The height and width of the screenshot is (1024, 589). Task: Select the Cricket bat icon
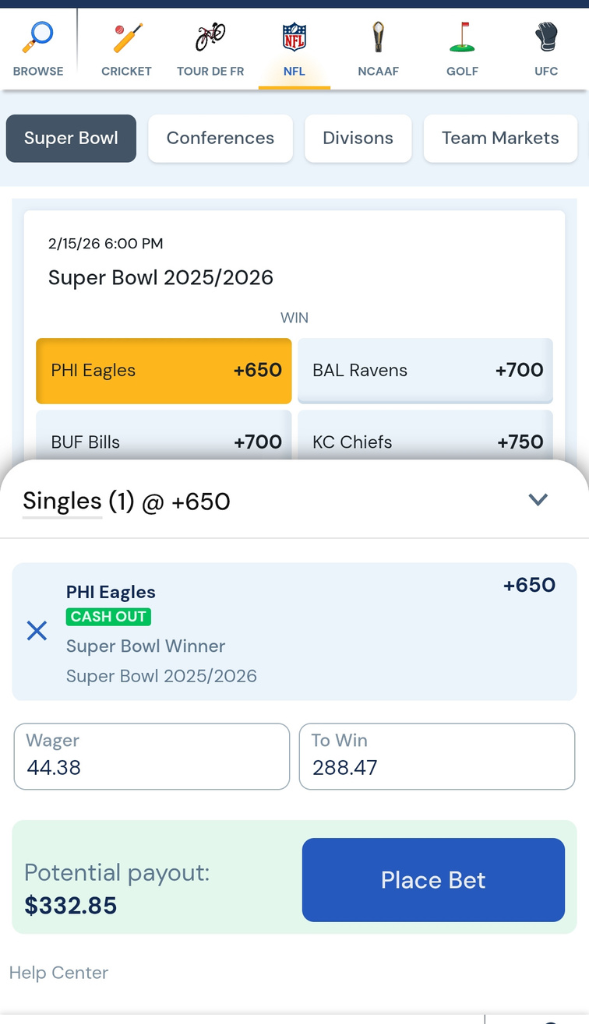click(x=127, y=37)
